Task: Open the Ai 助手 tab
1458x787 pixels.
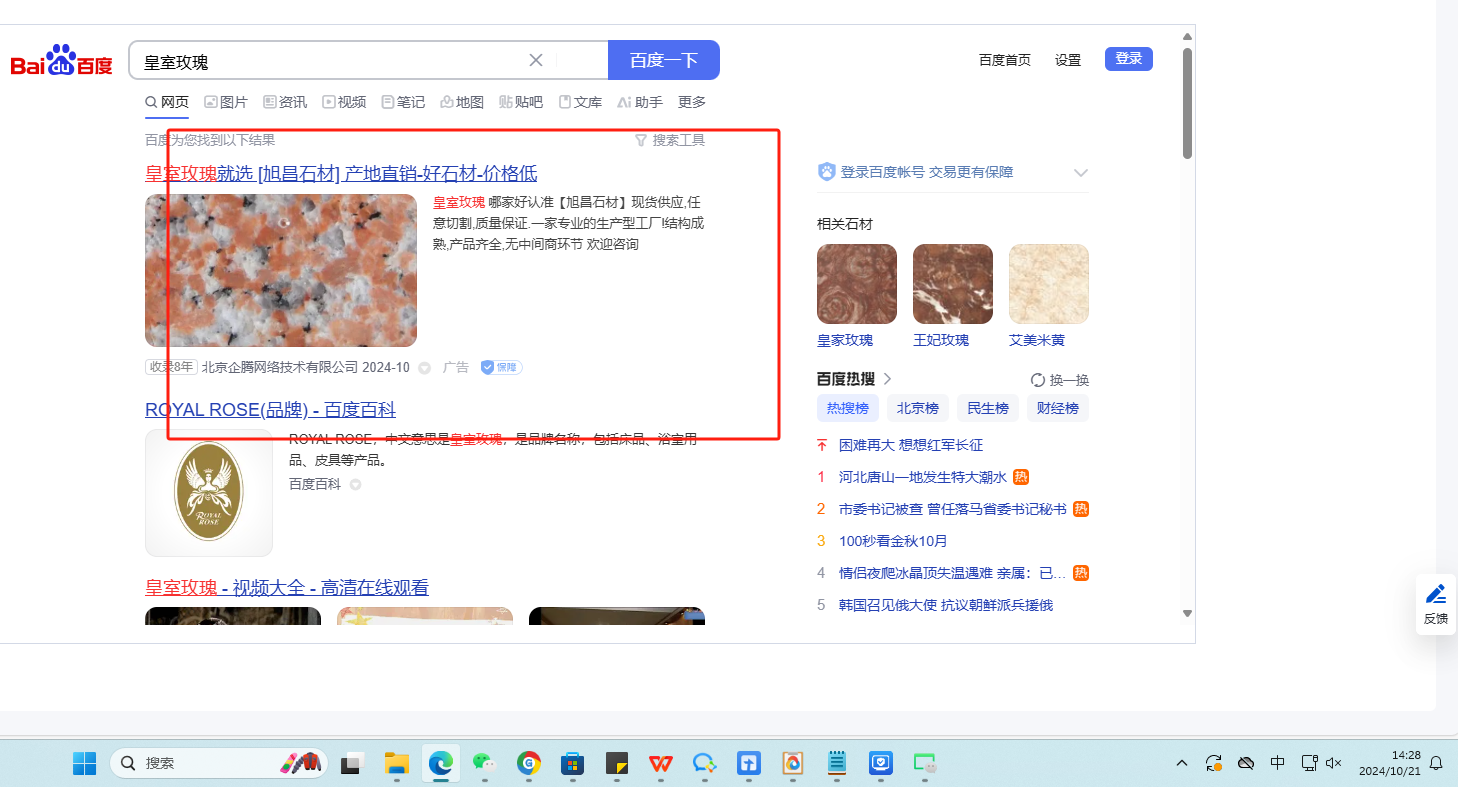Action: tap(640, 102)
